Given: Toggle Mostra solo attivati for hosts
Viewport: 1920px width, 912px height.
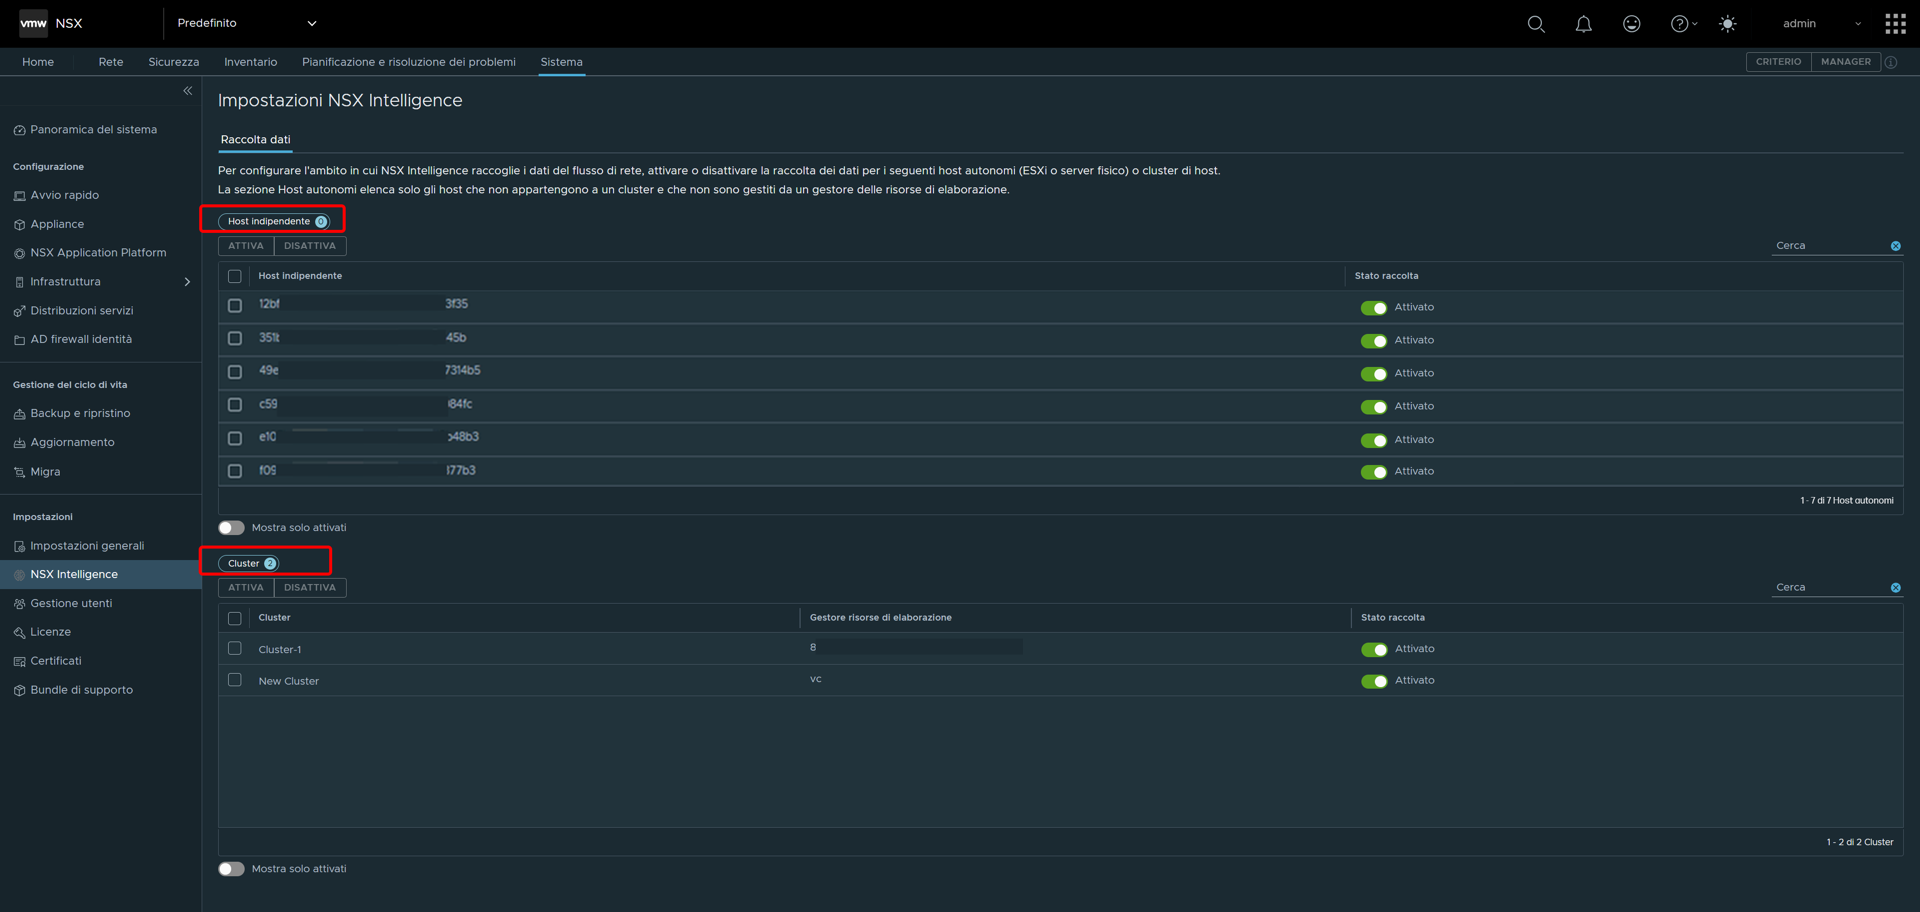Looking at the screenshot, I should click(x=231, y=528).
